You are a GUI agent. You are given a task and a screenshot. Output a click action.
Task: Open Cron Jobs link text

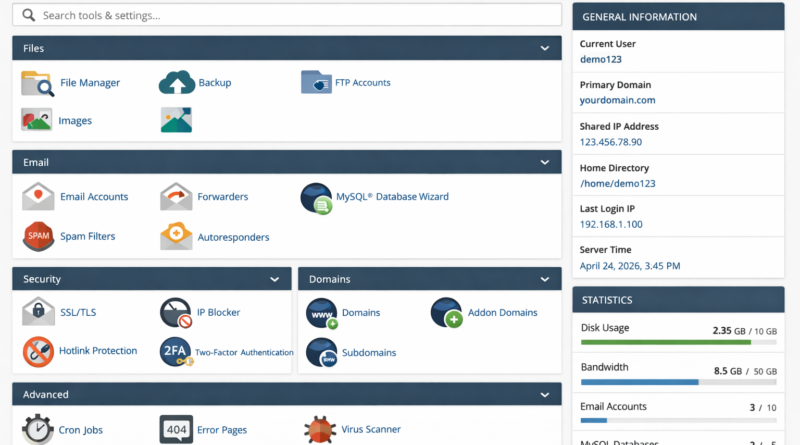[81, 430]
